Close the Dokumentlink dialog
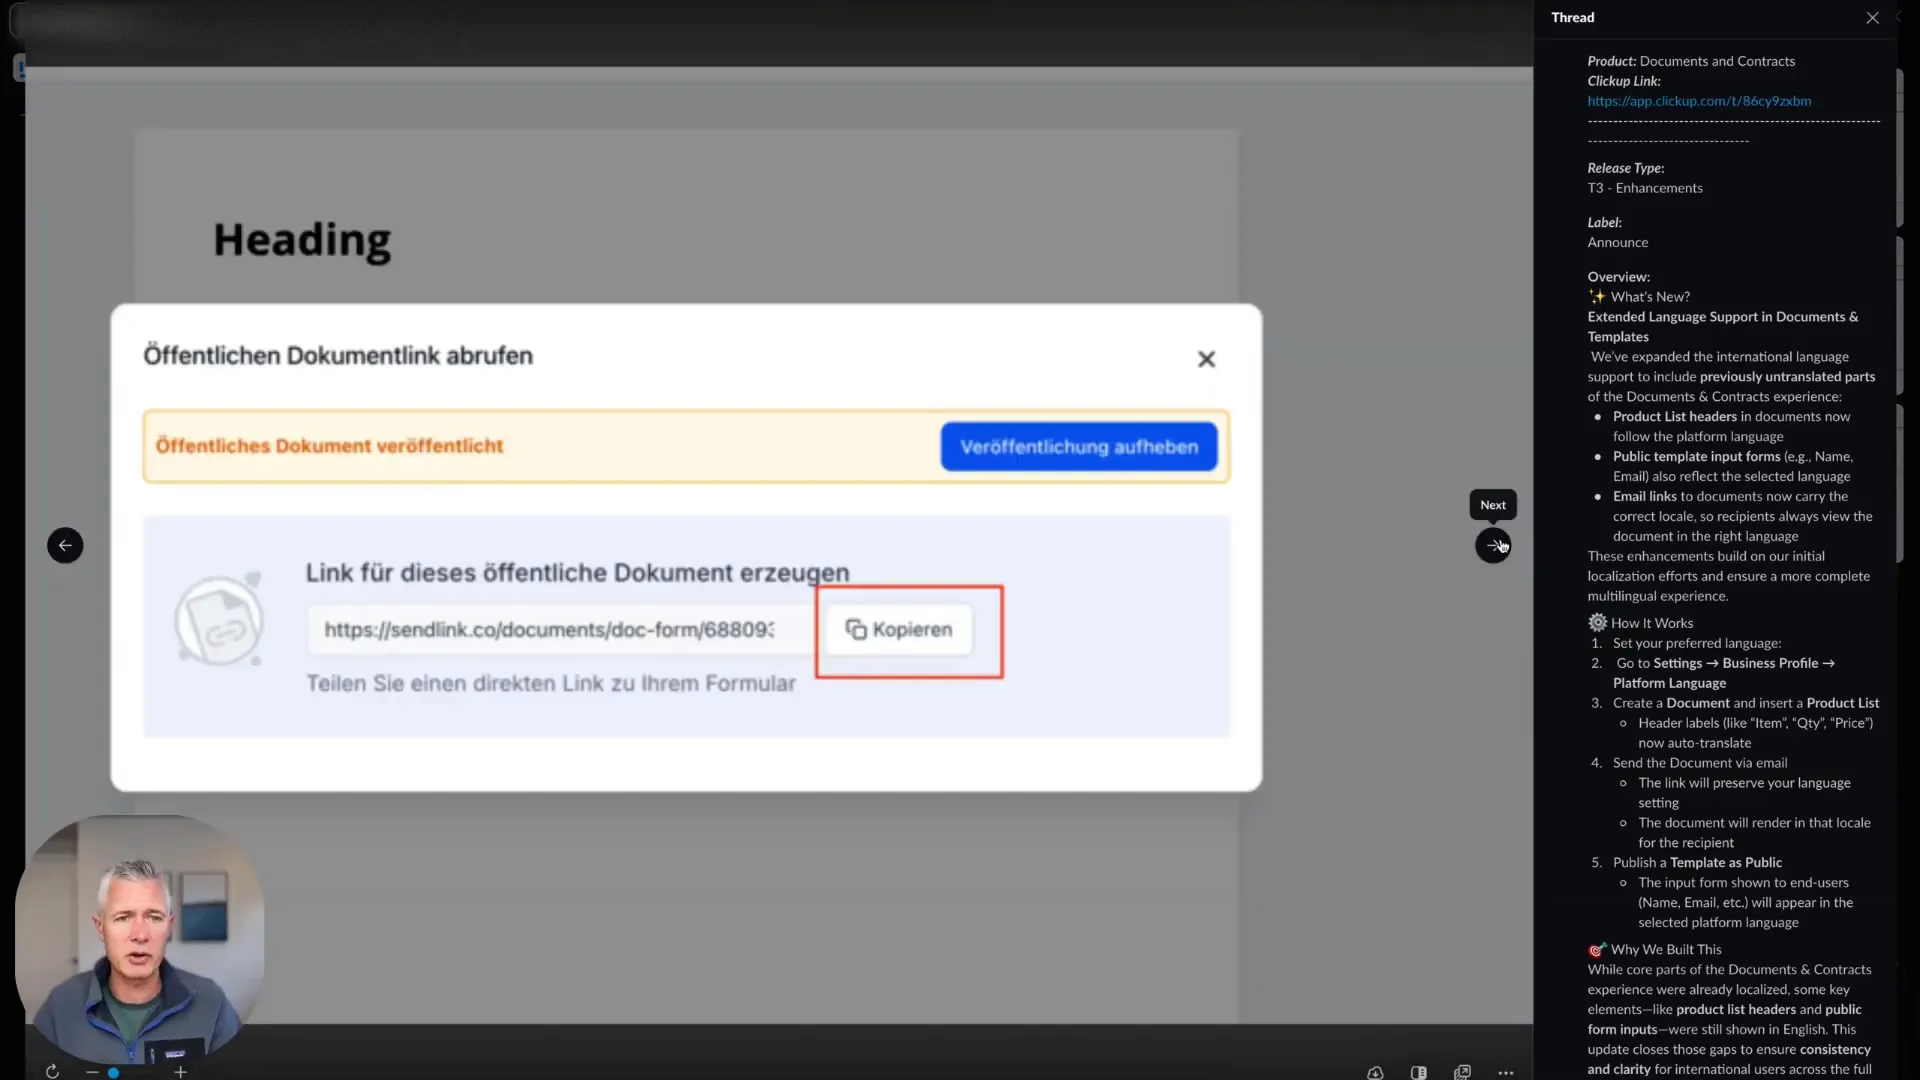Image resolution: width=1920 pixels, height=1080 pixels. tap(1206, 359)
